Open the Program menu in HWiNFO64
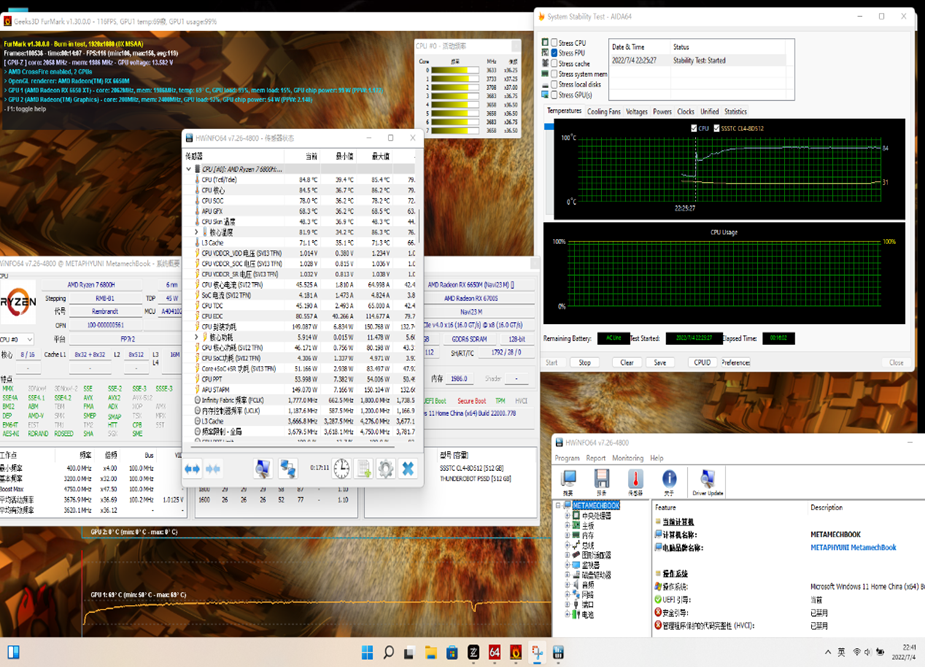Viewport: 925px width, 667px height. [567, 458]
